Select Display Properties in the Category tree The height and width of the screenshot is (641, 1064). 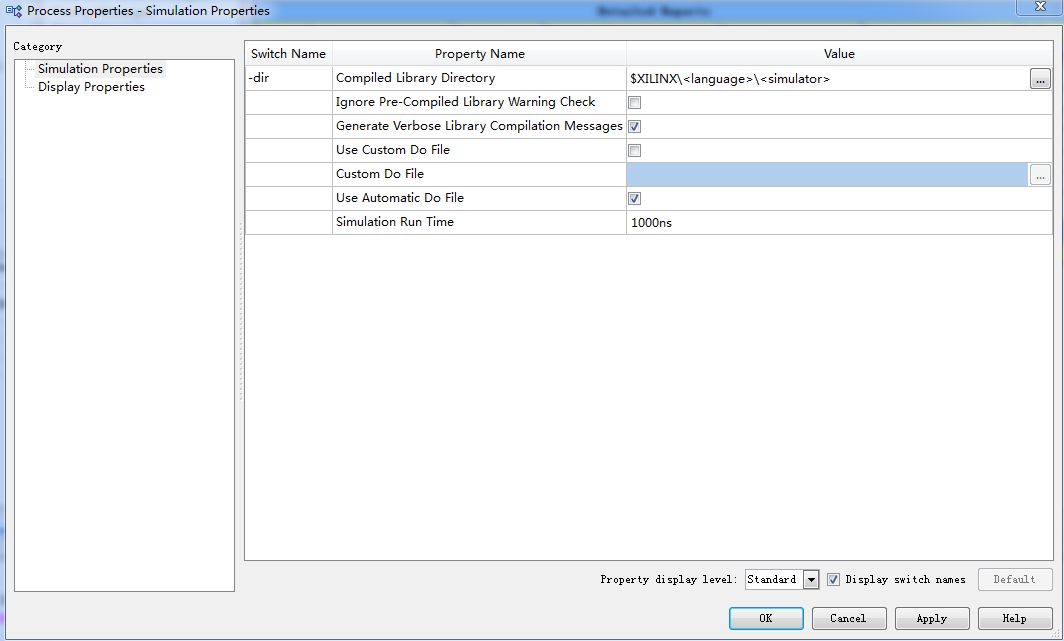point(91,87)
